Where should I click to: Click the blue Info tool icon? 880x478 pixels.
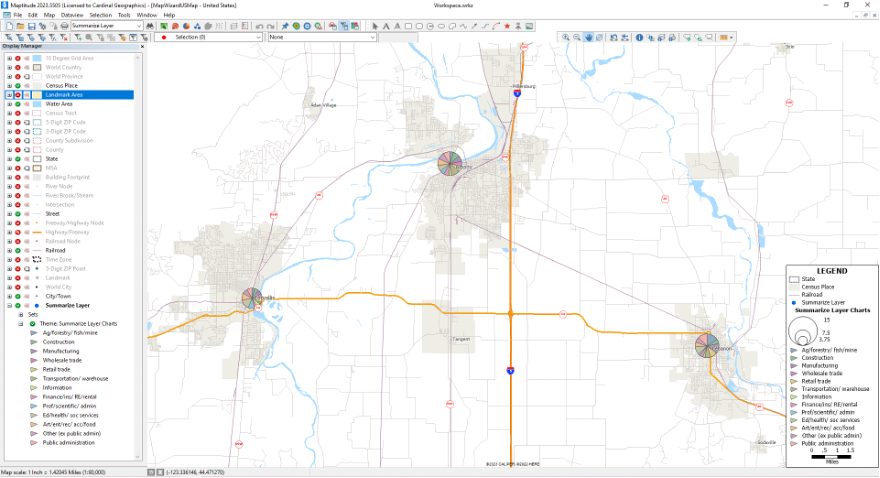(x=639, y=38)
